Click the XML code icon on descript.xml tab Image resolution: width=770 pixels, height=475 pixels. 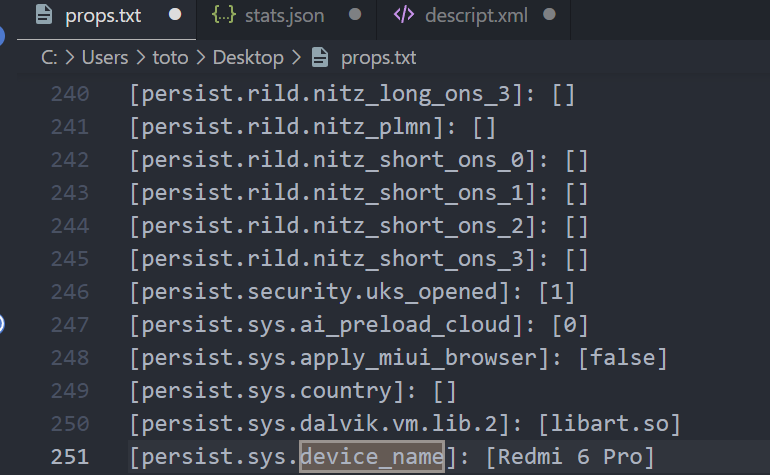click(404, 15)
